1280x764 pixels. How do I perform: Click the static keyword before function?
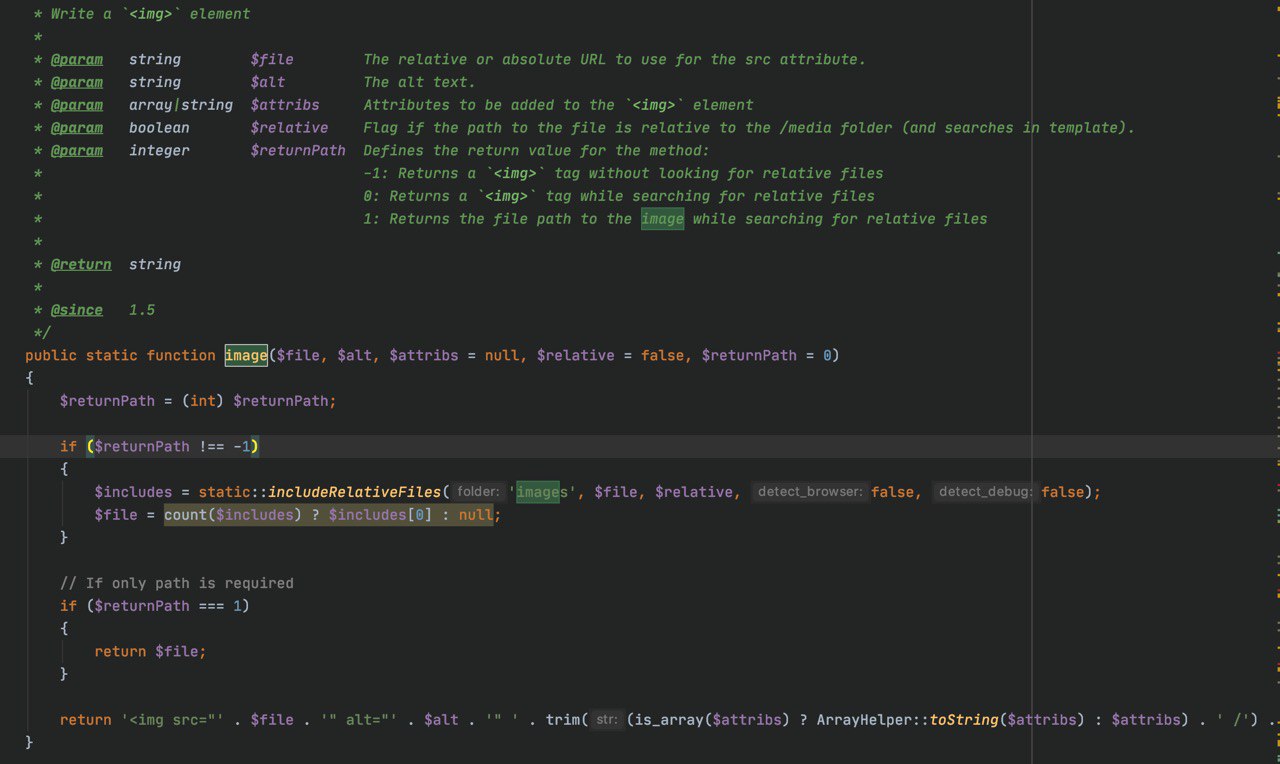[x=112, y=355]
